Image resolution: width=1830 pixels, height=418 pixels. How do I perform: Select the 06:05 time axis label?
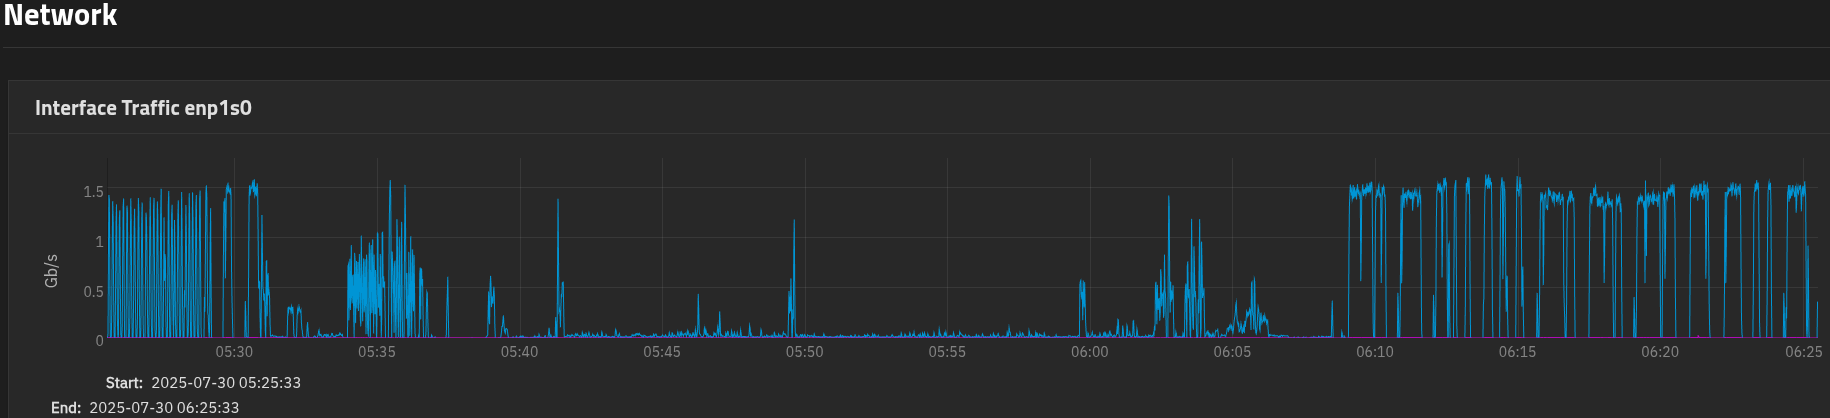[x=1232, y=352]
